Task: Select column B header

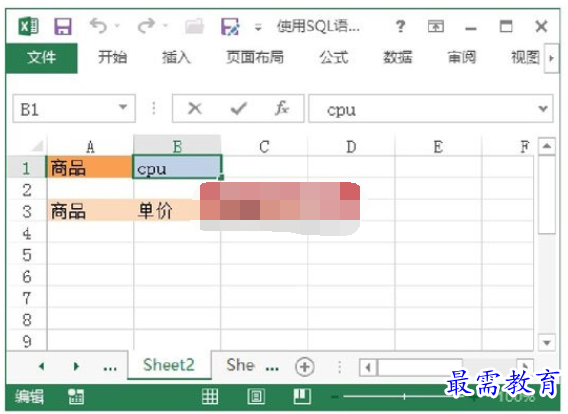Action: 177,147
